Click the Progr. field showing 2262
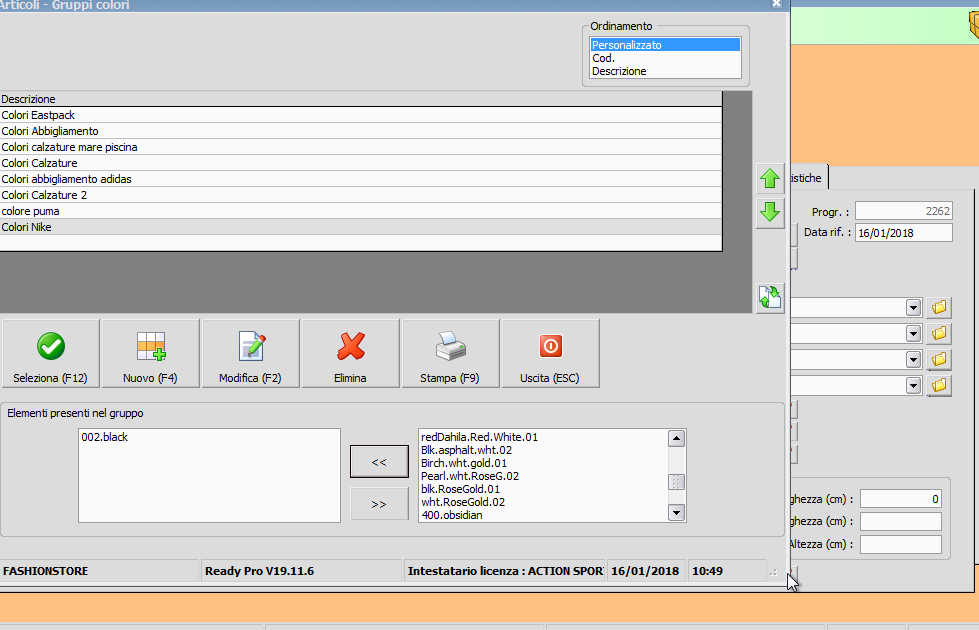The height and width of the screenshot is (630, 979). tap(903, 211)
